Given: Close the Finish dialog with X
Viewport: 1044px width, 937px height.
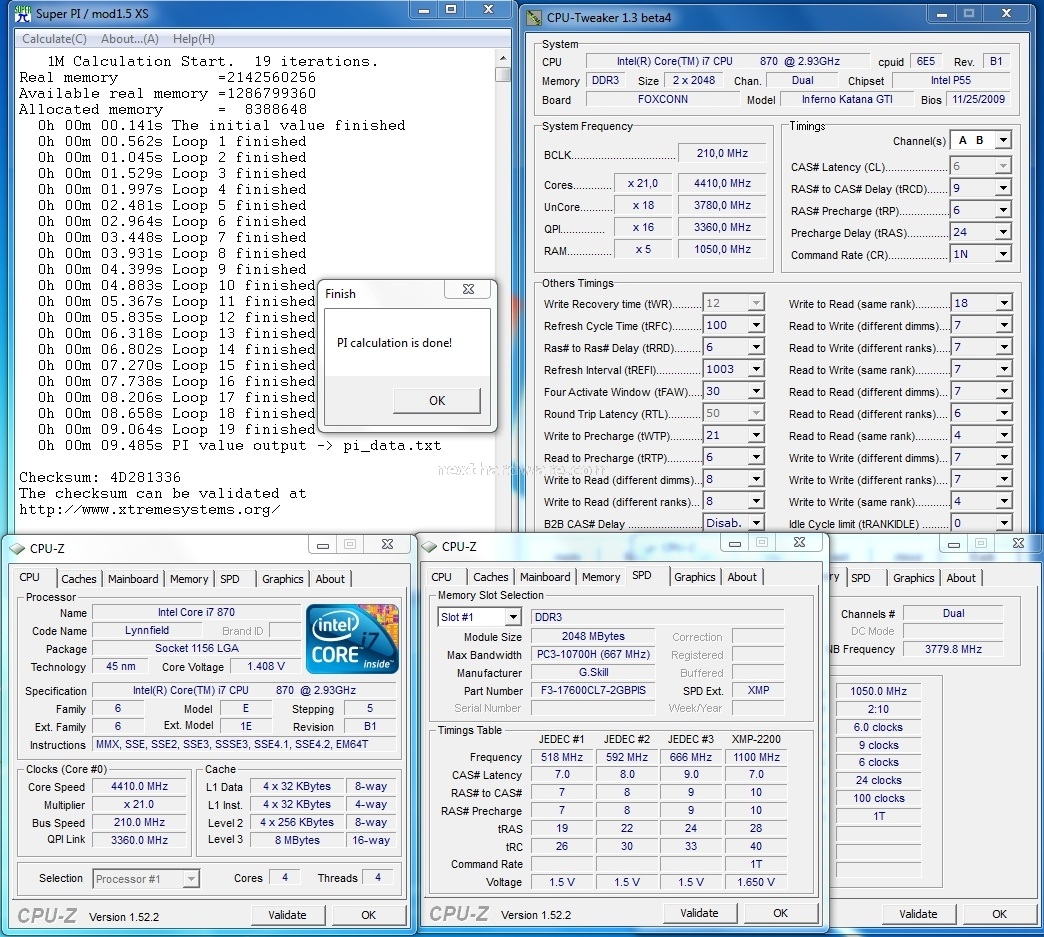Looking at the screenshot, I should (x=468, y=289).
